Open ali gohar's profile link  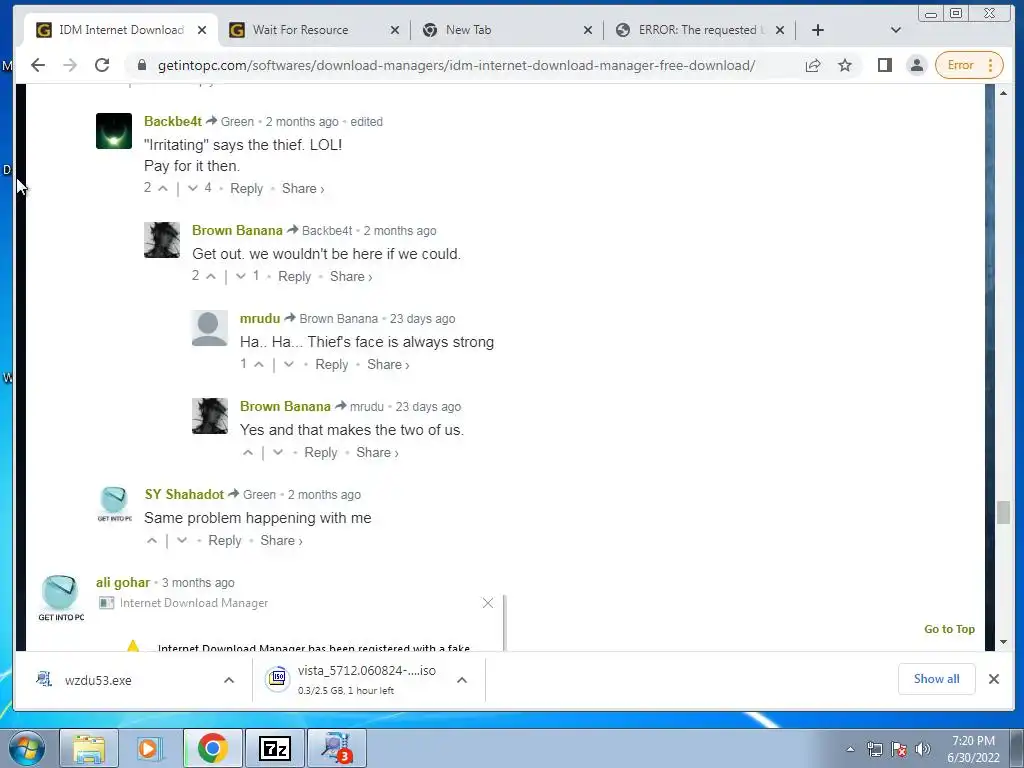tap(123, 583)
